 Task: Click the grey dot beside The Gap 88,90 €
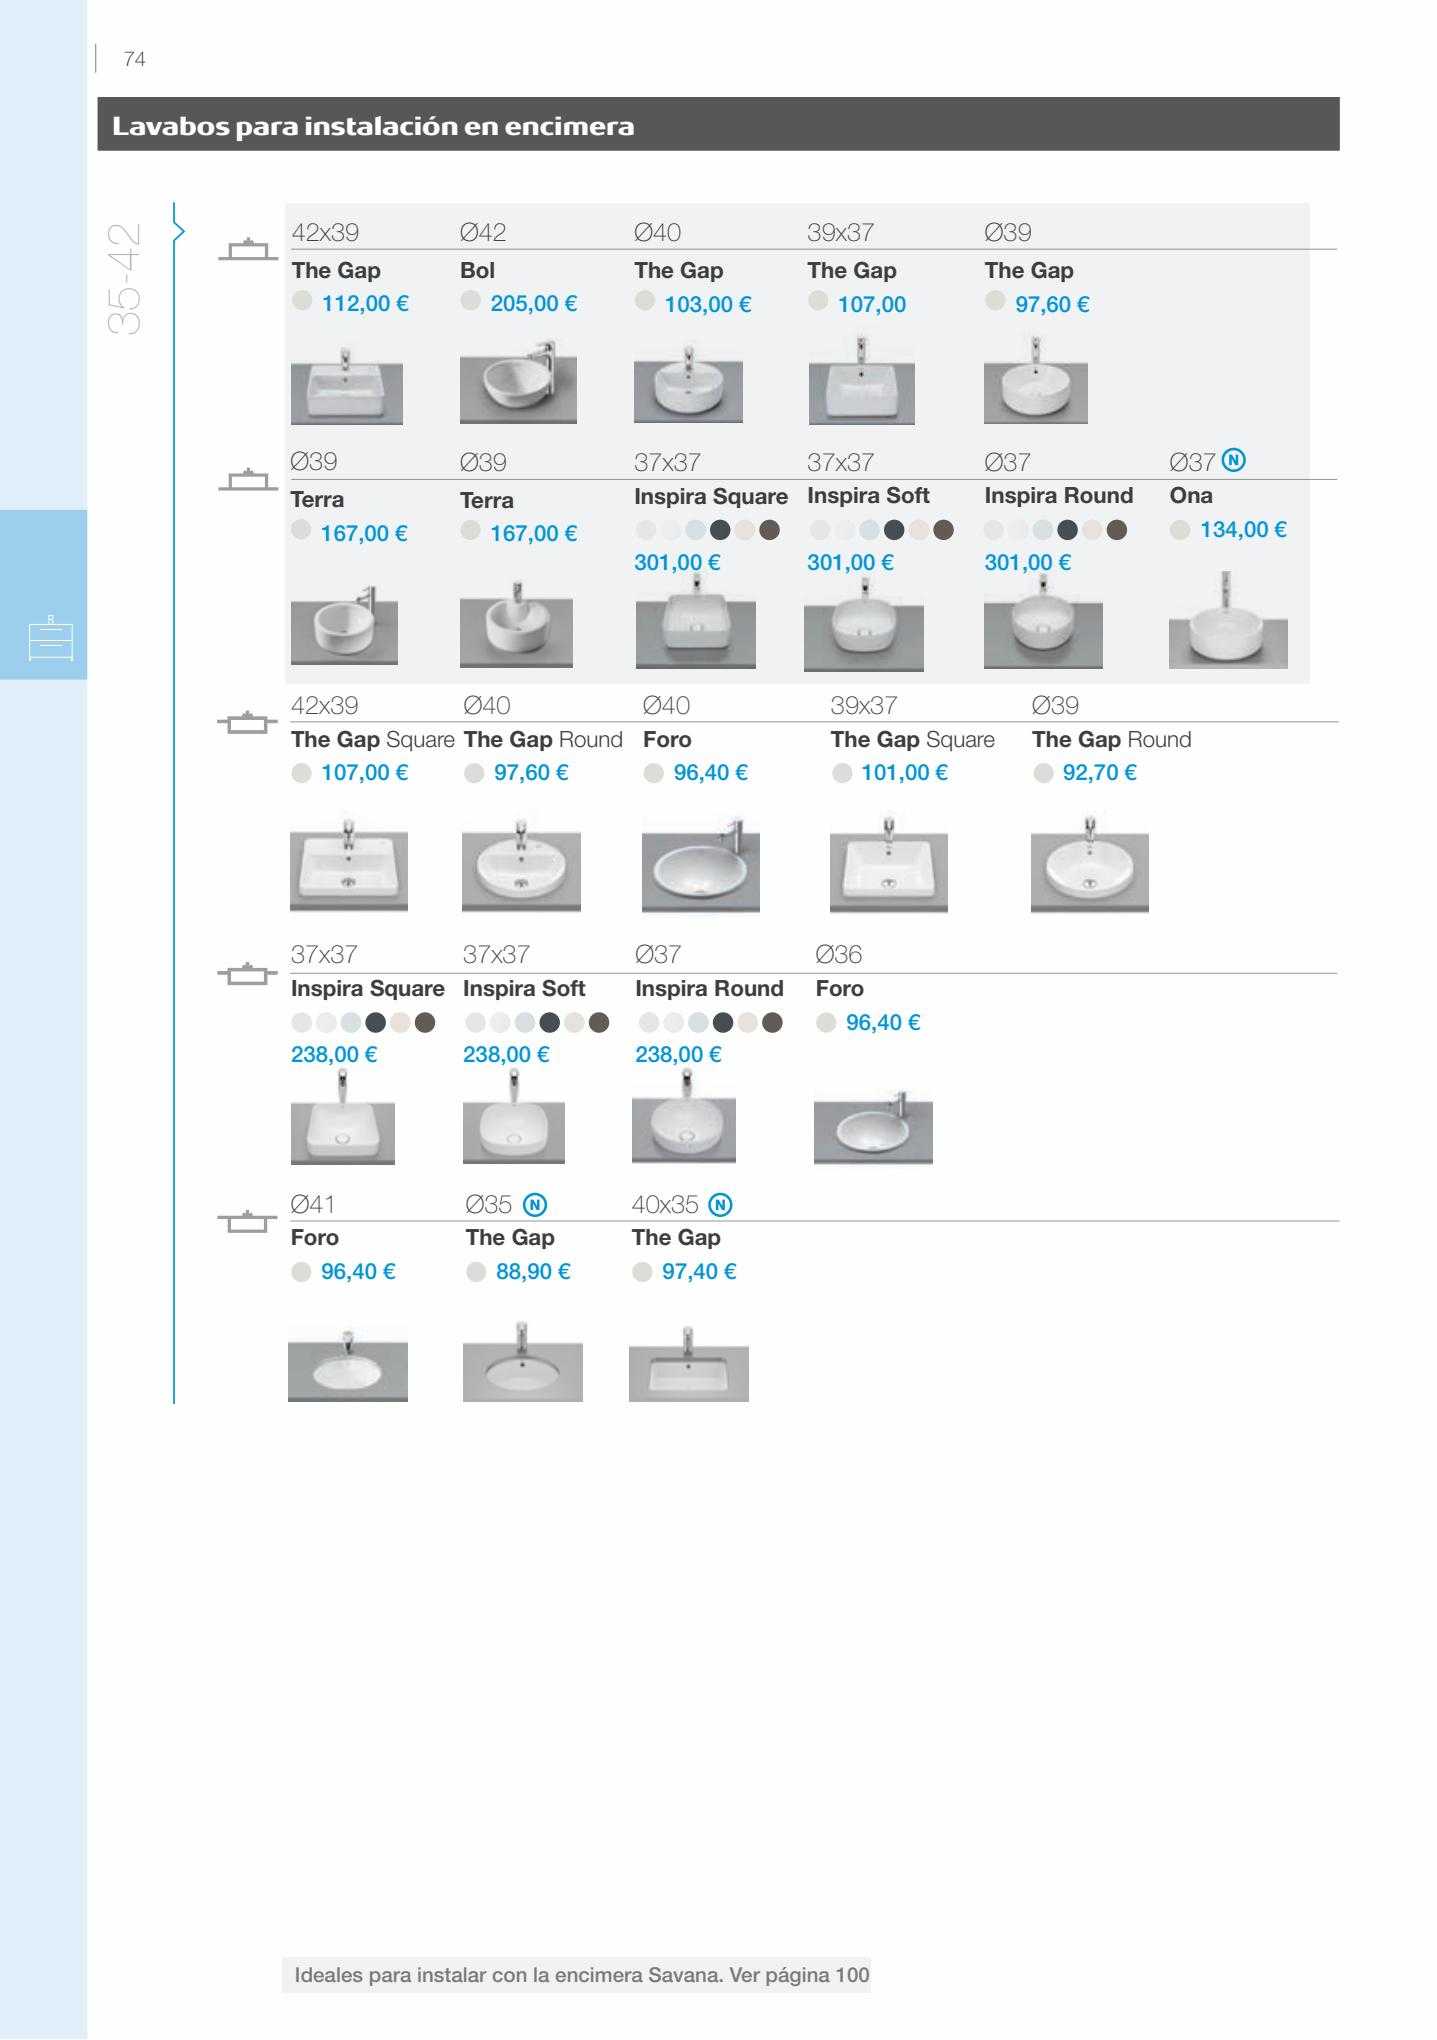click(x=477, y=1272)
